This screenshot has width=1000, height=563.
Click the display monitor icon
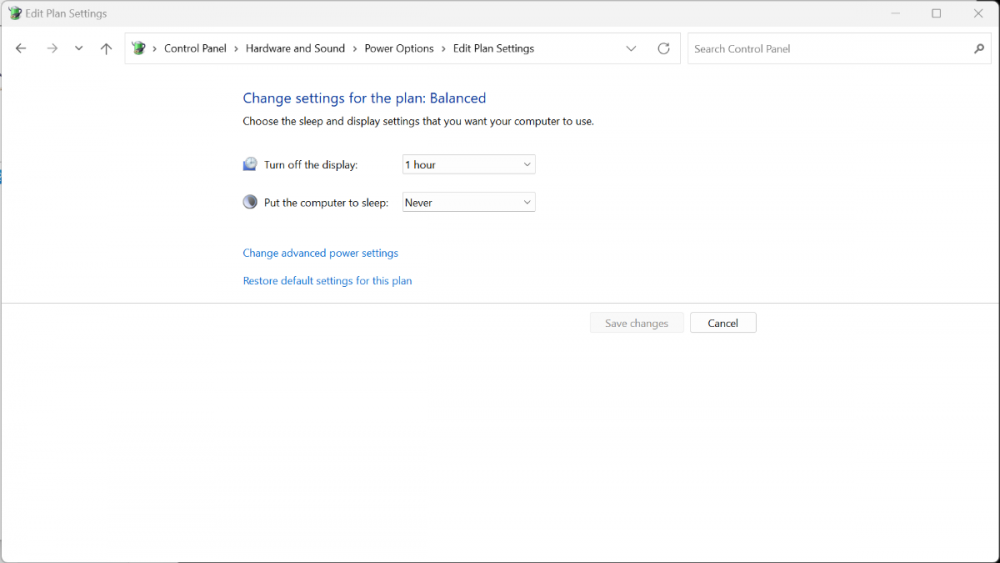(x=250, y=164)
